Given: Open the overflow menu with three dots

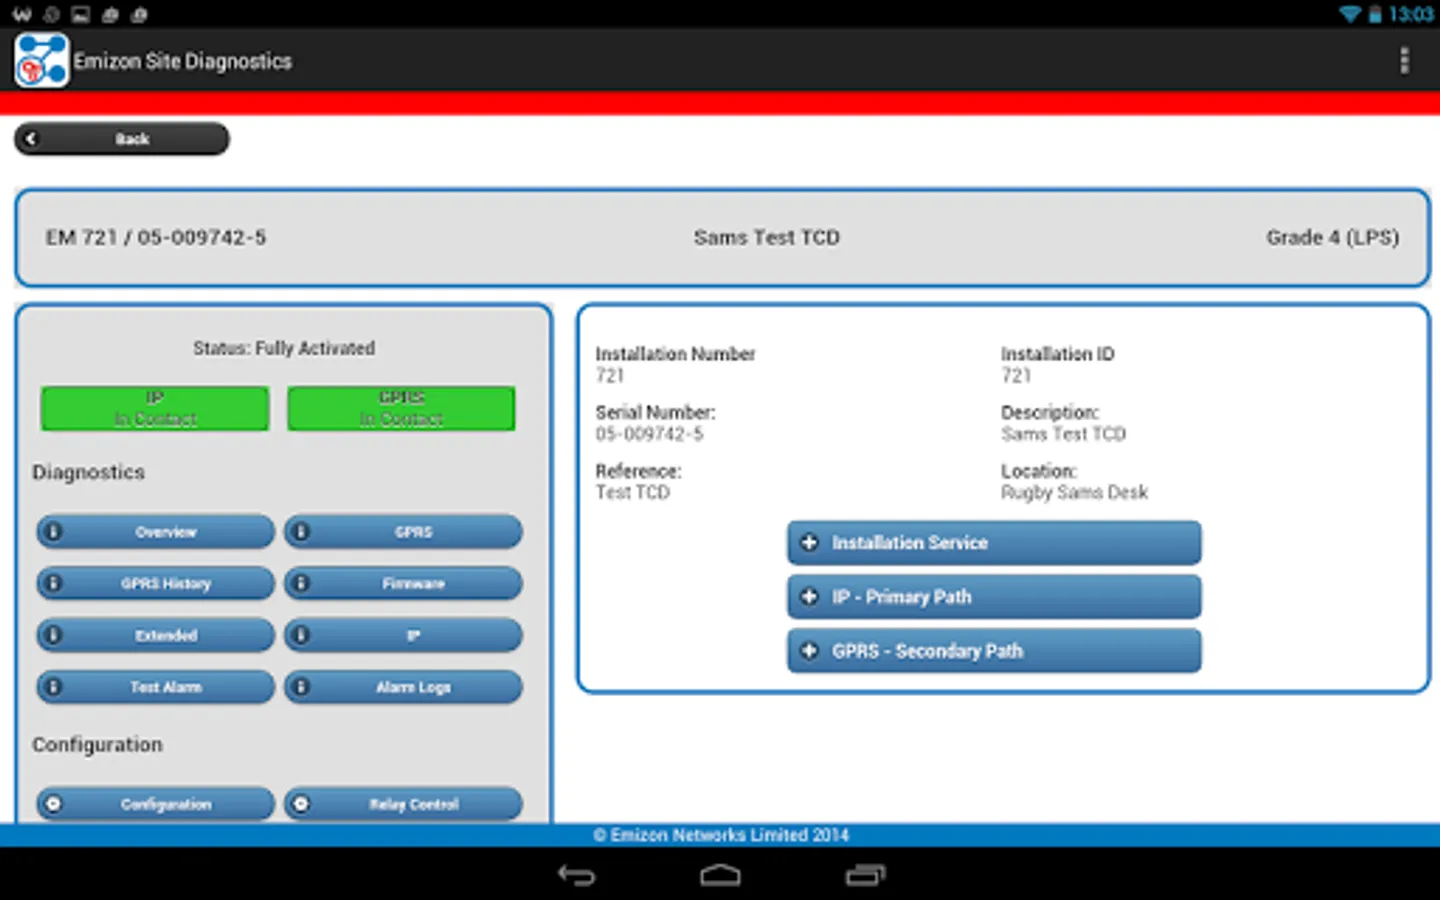Looking at the screenshot, I should [x=1404, y=60].
